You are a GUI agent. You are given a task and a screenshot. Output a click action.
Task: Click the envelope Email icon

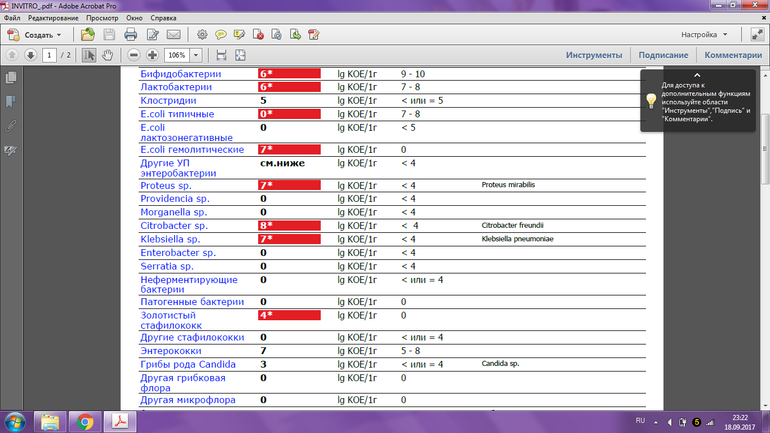click(x=173, y=34)
